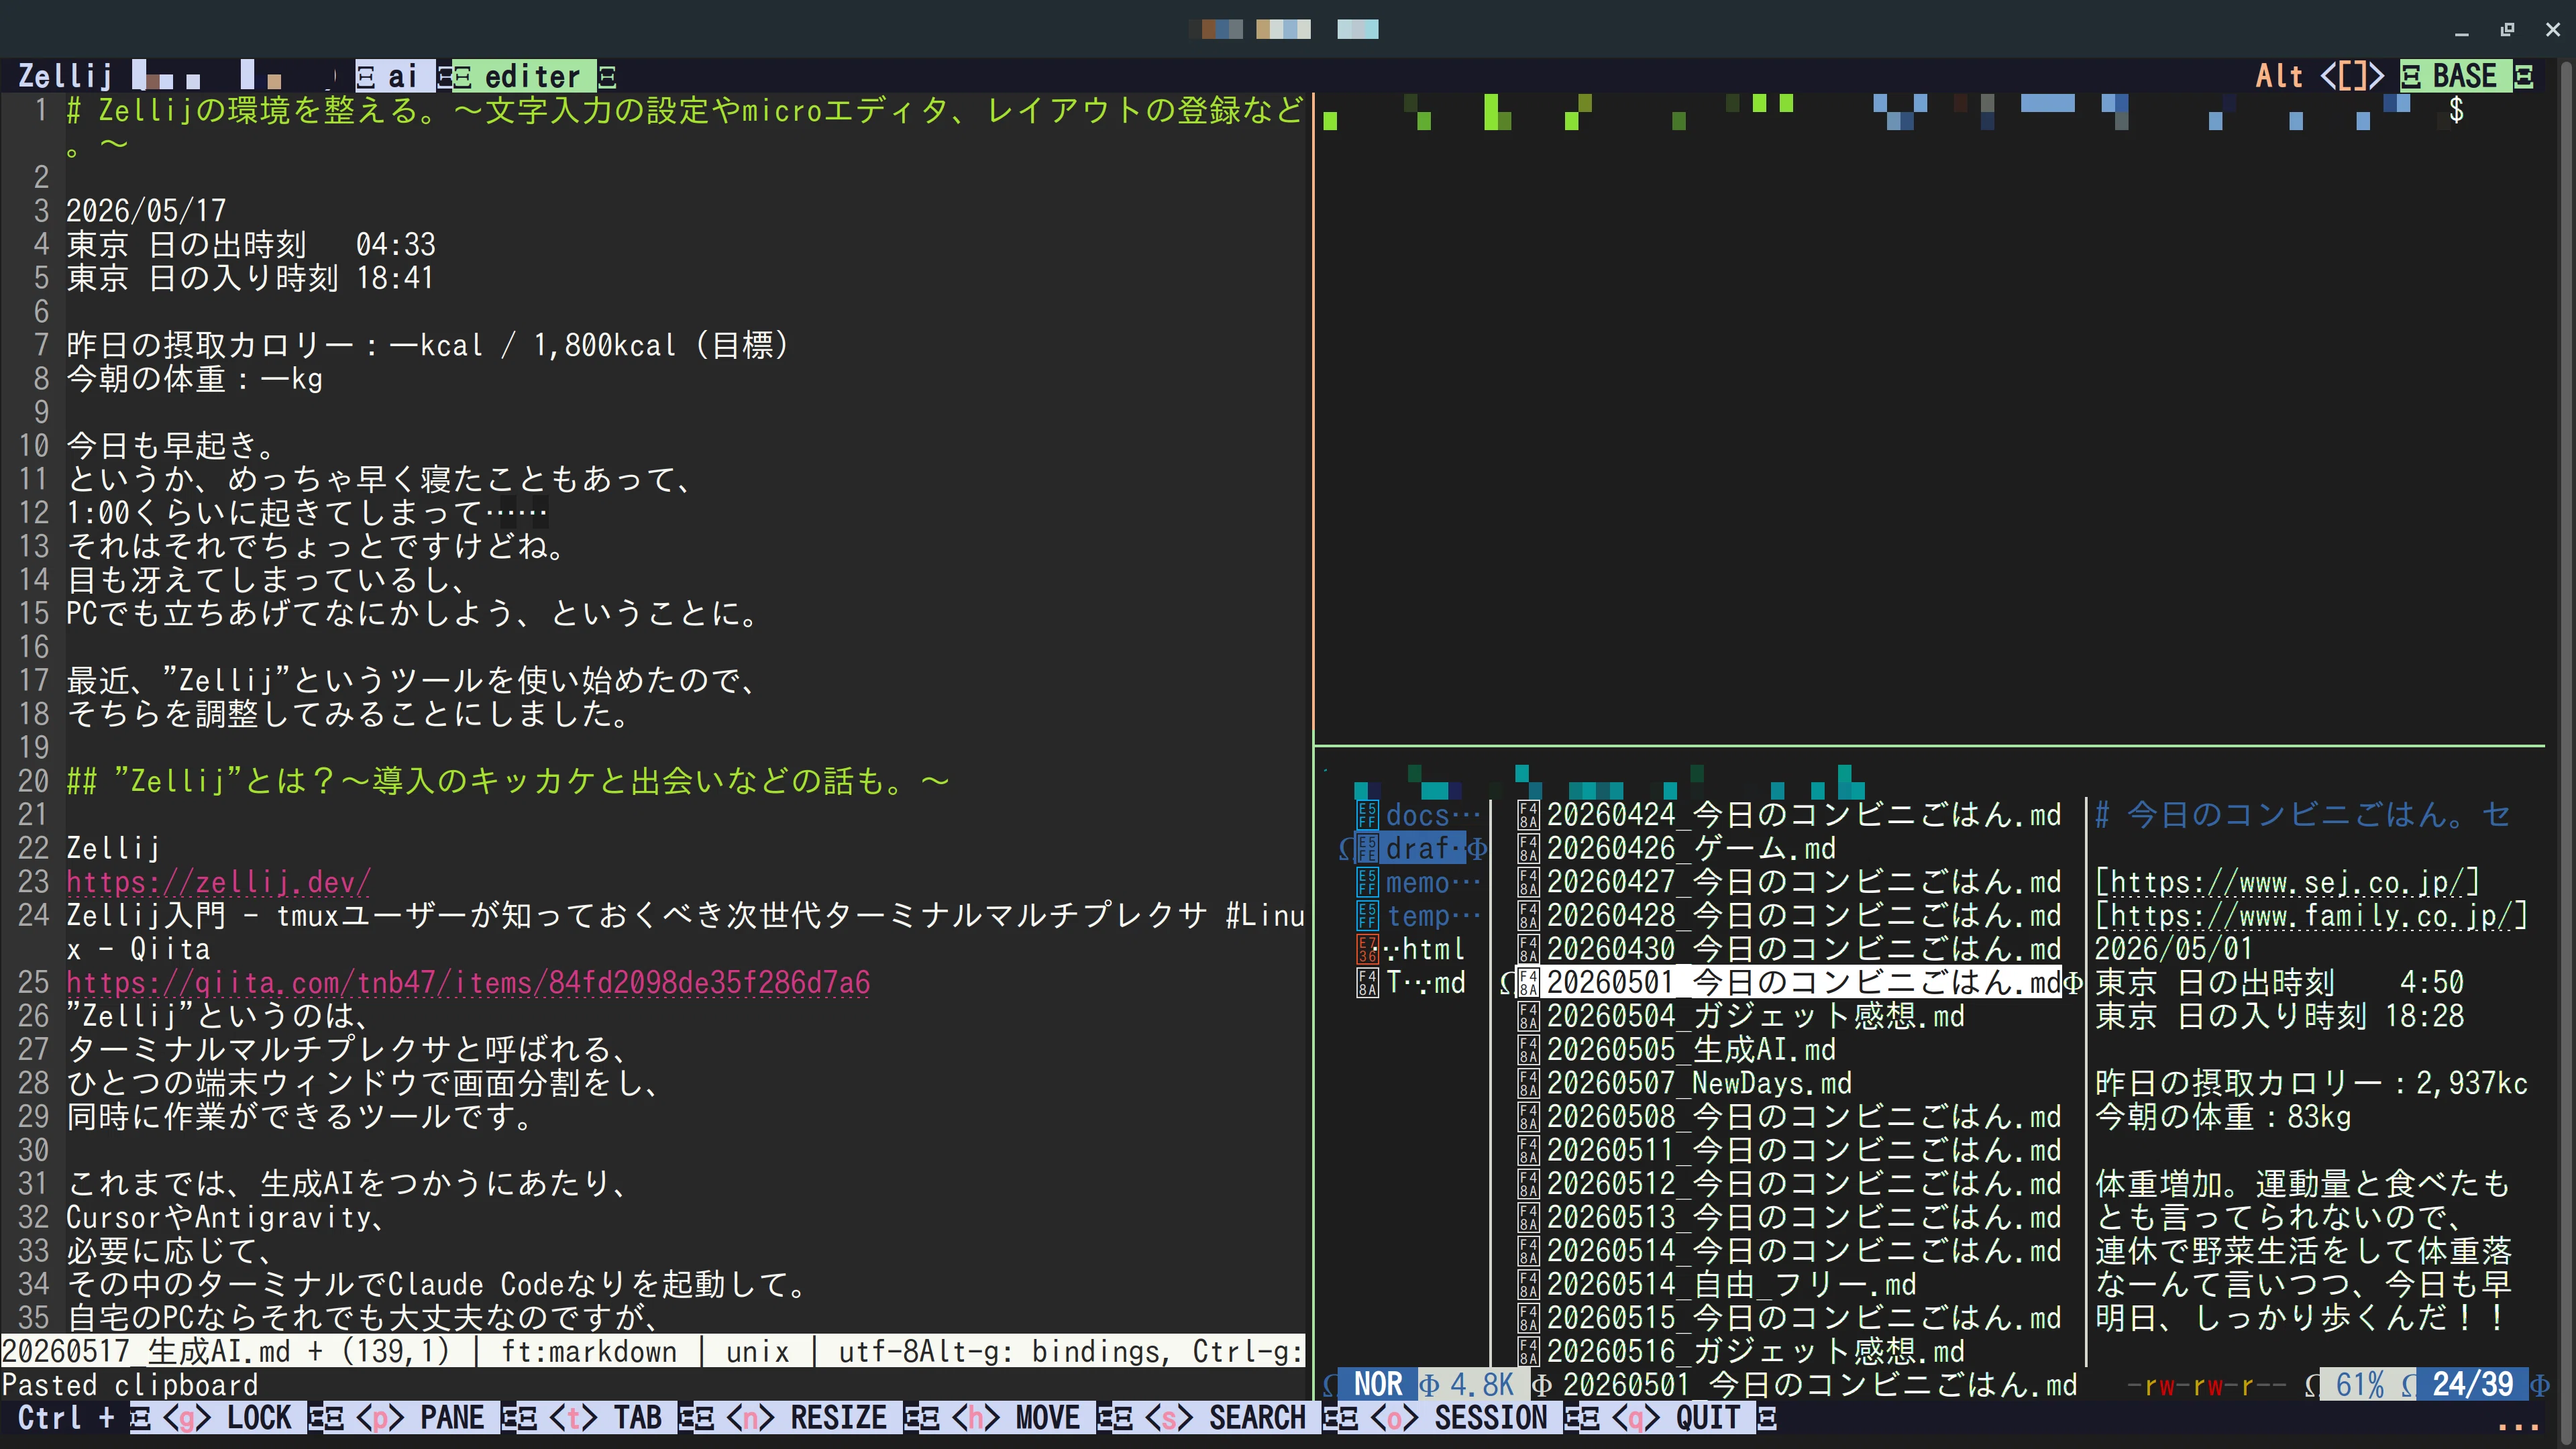2576x1449 pixels.
Task: Click the folder icon next to memo
Action: click(x=1367, y=882)
